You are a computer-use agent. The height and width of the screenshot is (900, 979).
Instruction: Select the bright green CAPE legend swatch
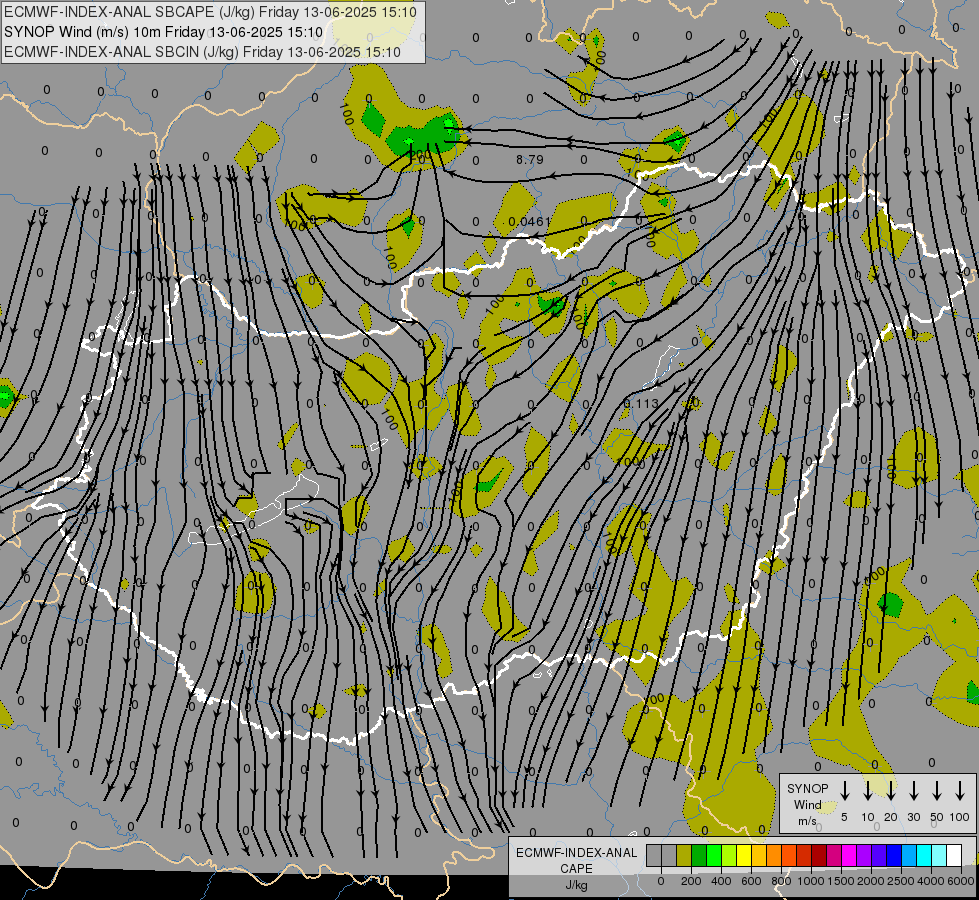(x=714, y=856)
